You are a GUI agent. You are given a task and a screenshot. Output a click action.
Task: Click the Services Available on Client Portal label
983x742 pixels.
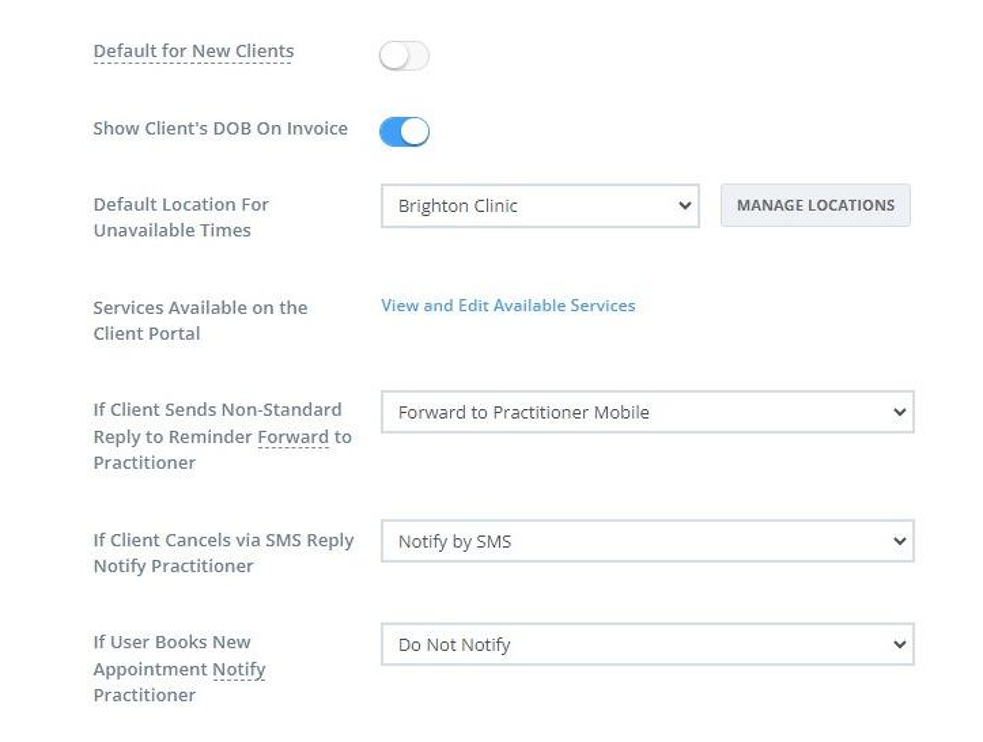point(199,320)
